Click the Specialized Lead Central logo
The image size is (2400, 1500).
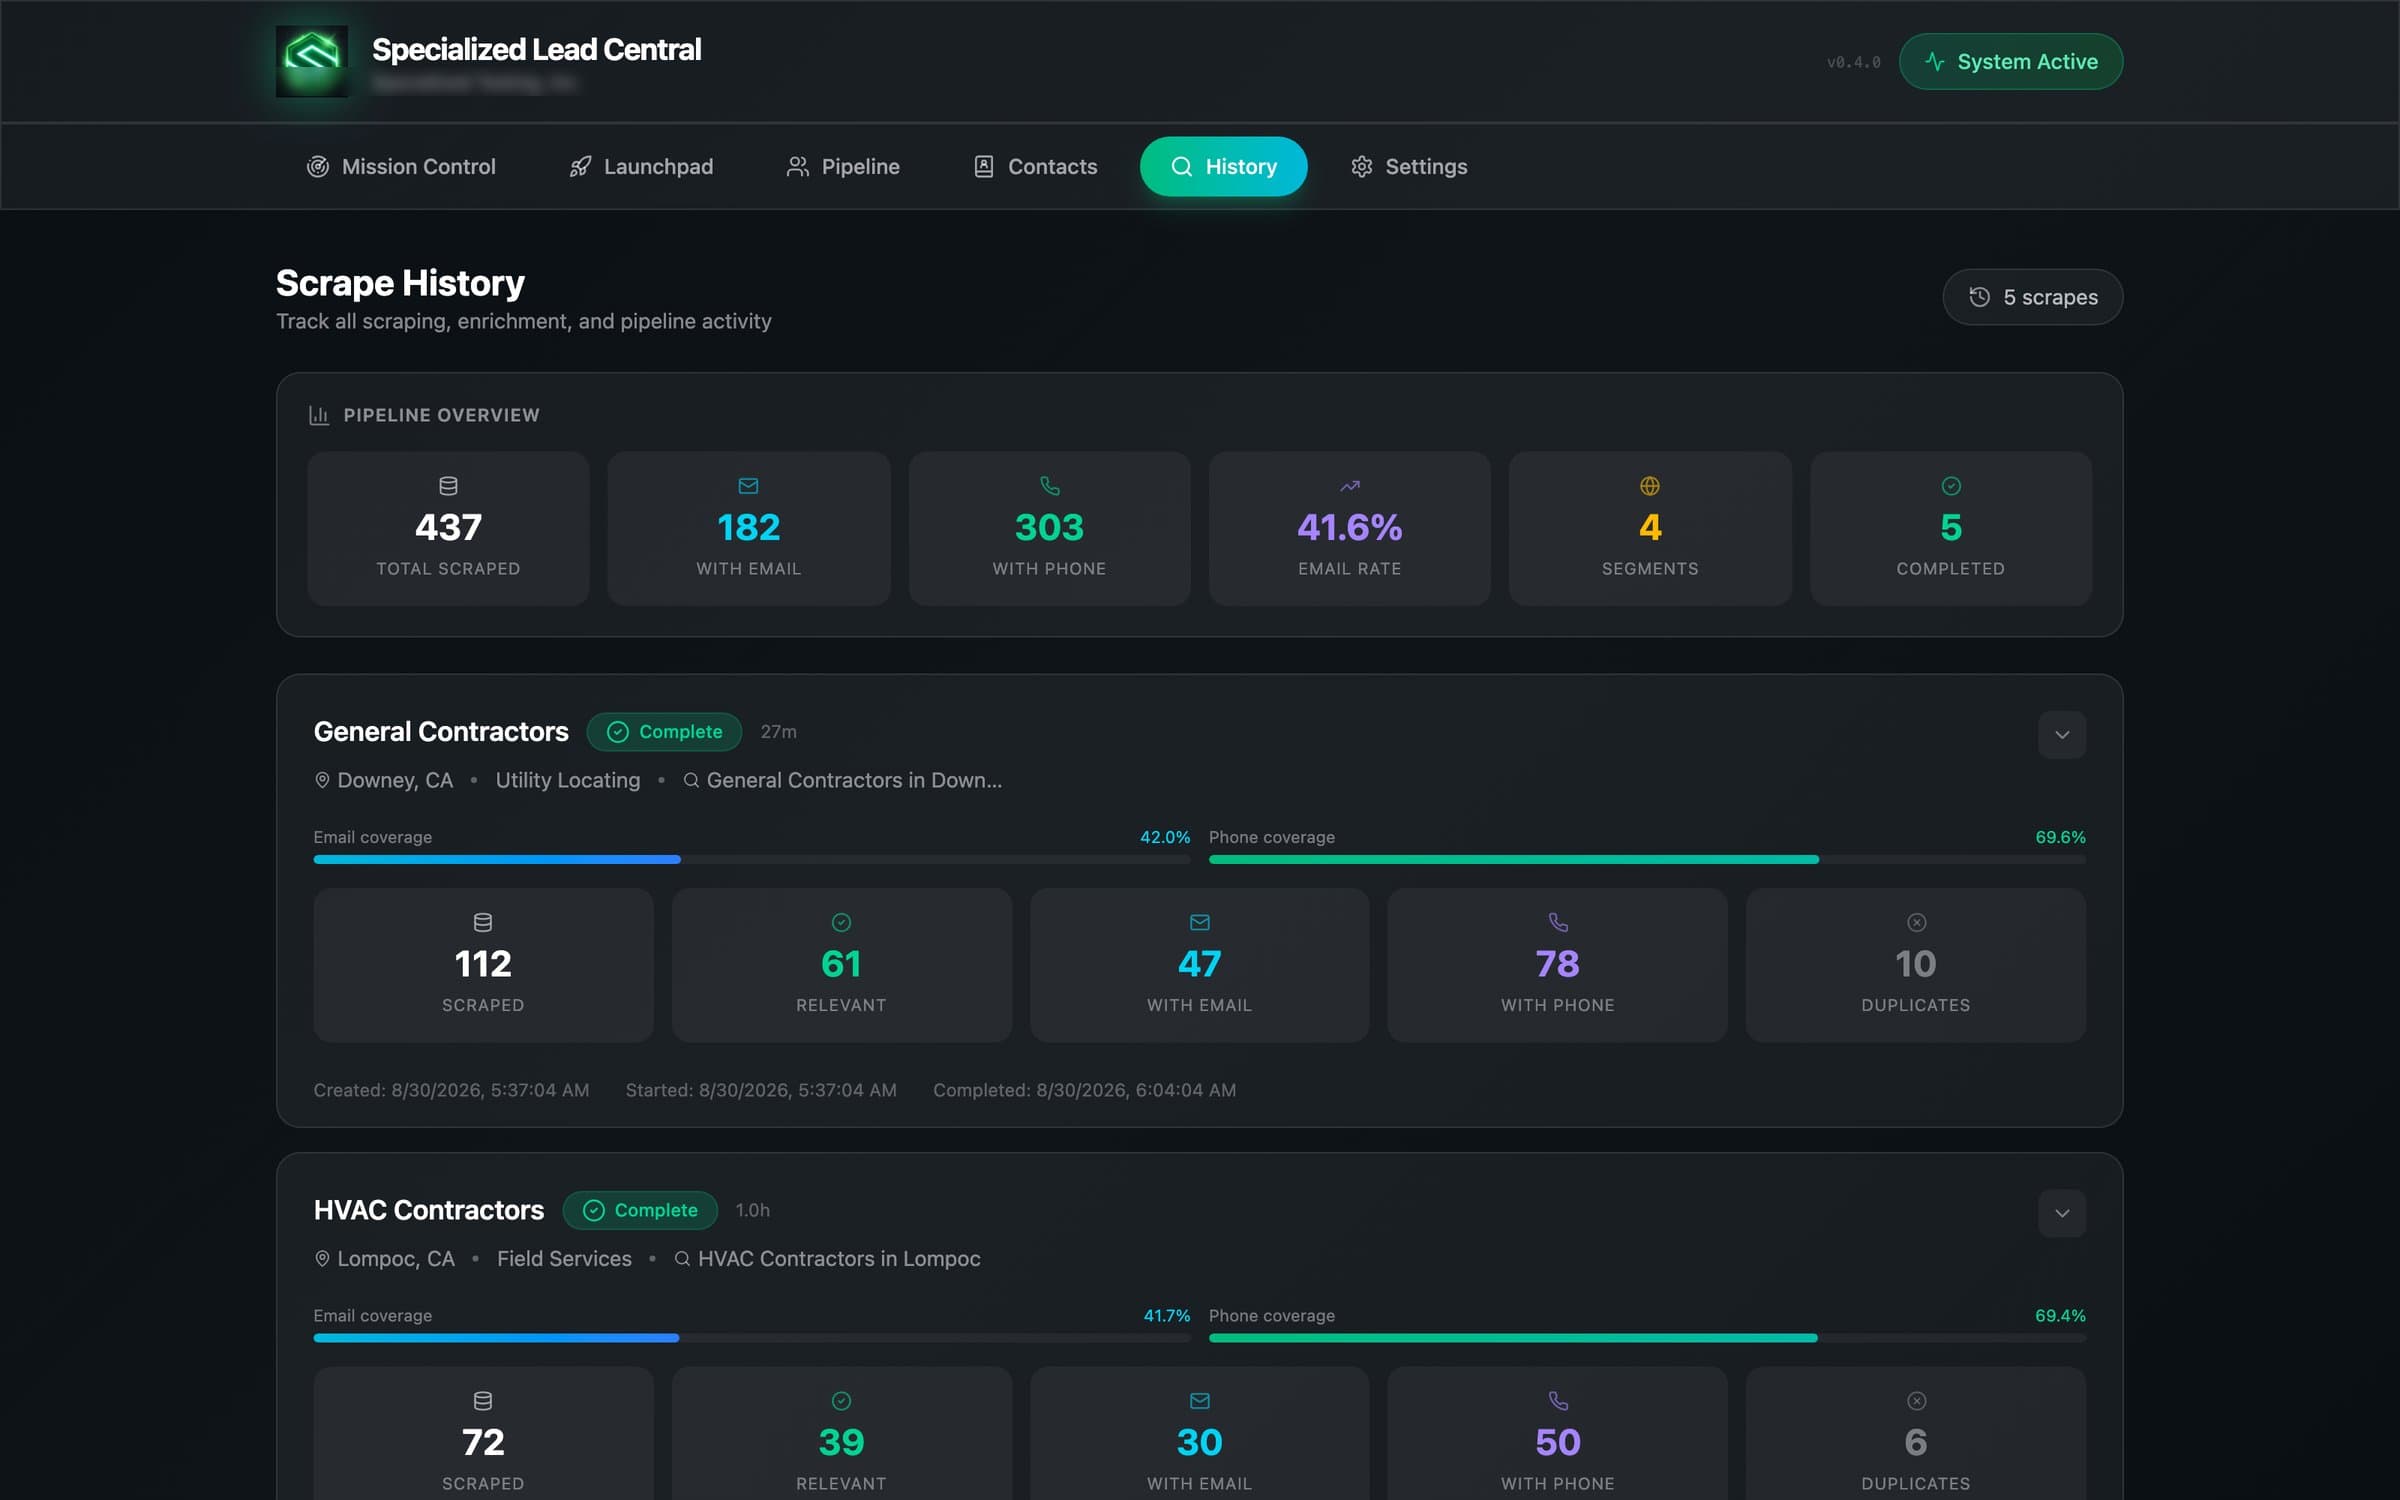pos(312,61)
